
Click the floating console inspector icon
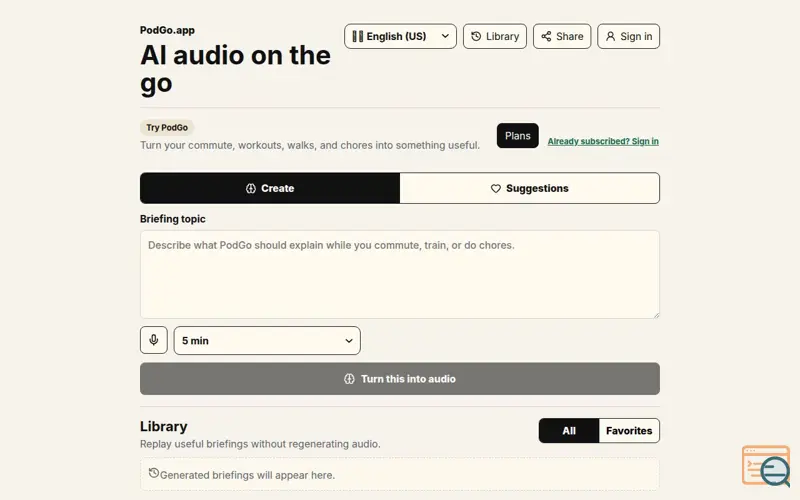pyautogui.click(x=766, y=466)
